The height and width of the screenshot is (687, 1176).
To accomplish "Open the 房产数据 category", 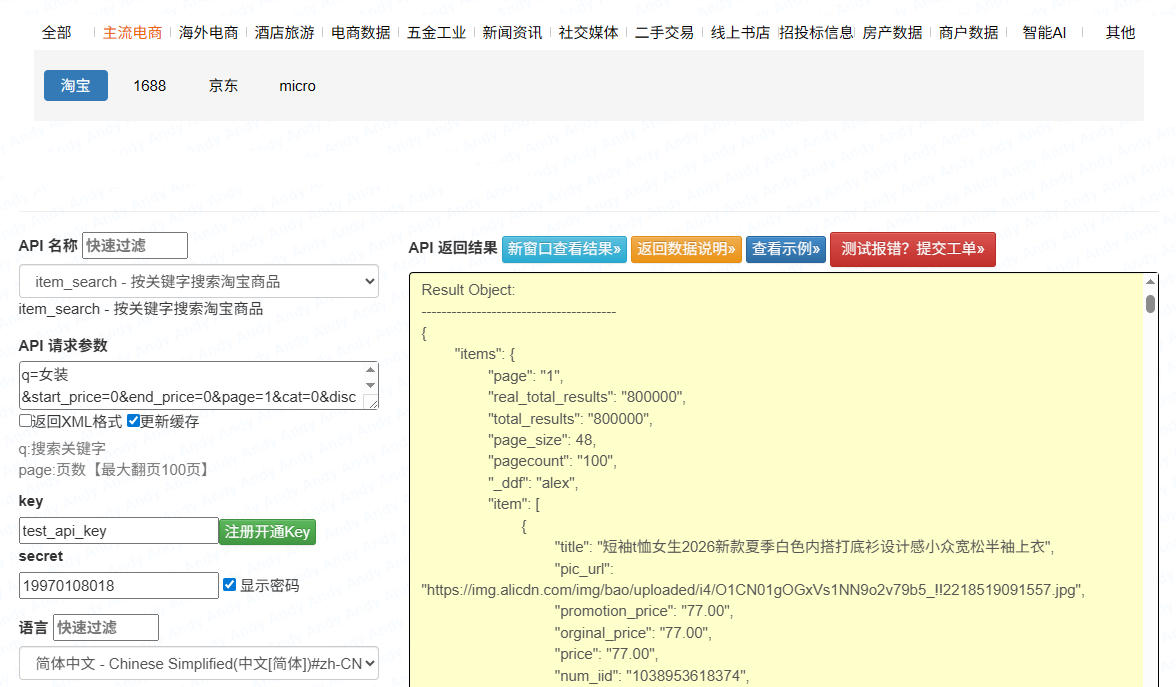I will 892,33.
